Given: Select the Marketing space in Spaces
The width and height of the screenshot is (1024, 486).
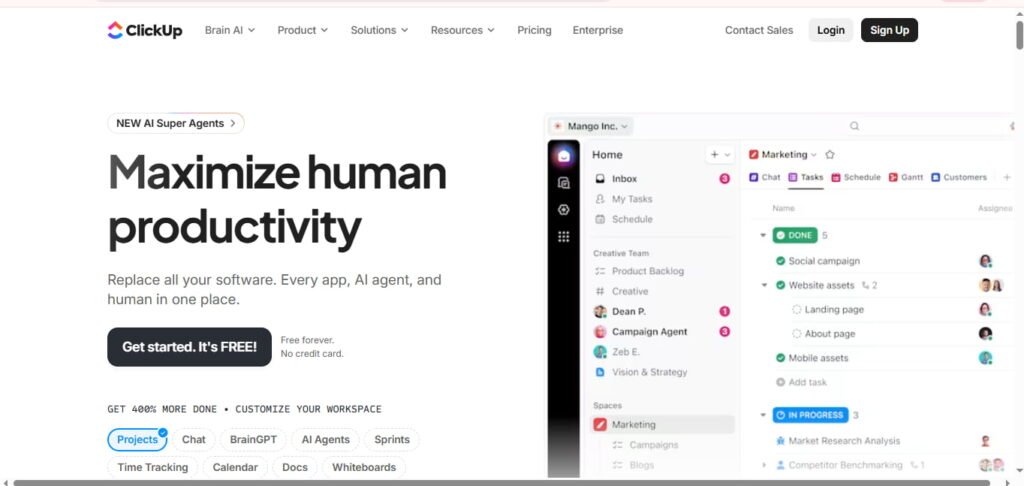Looking at the screenshot, I should pos(662,425).
